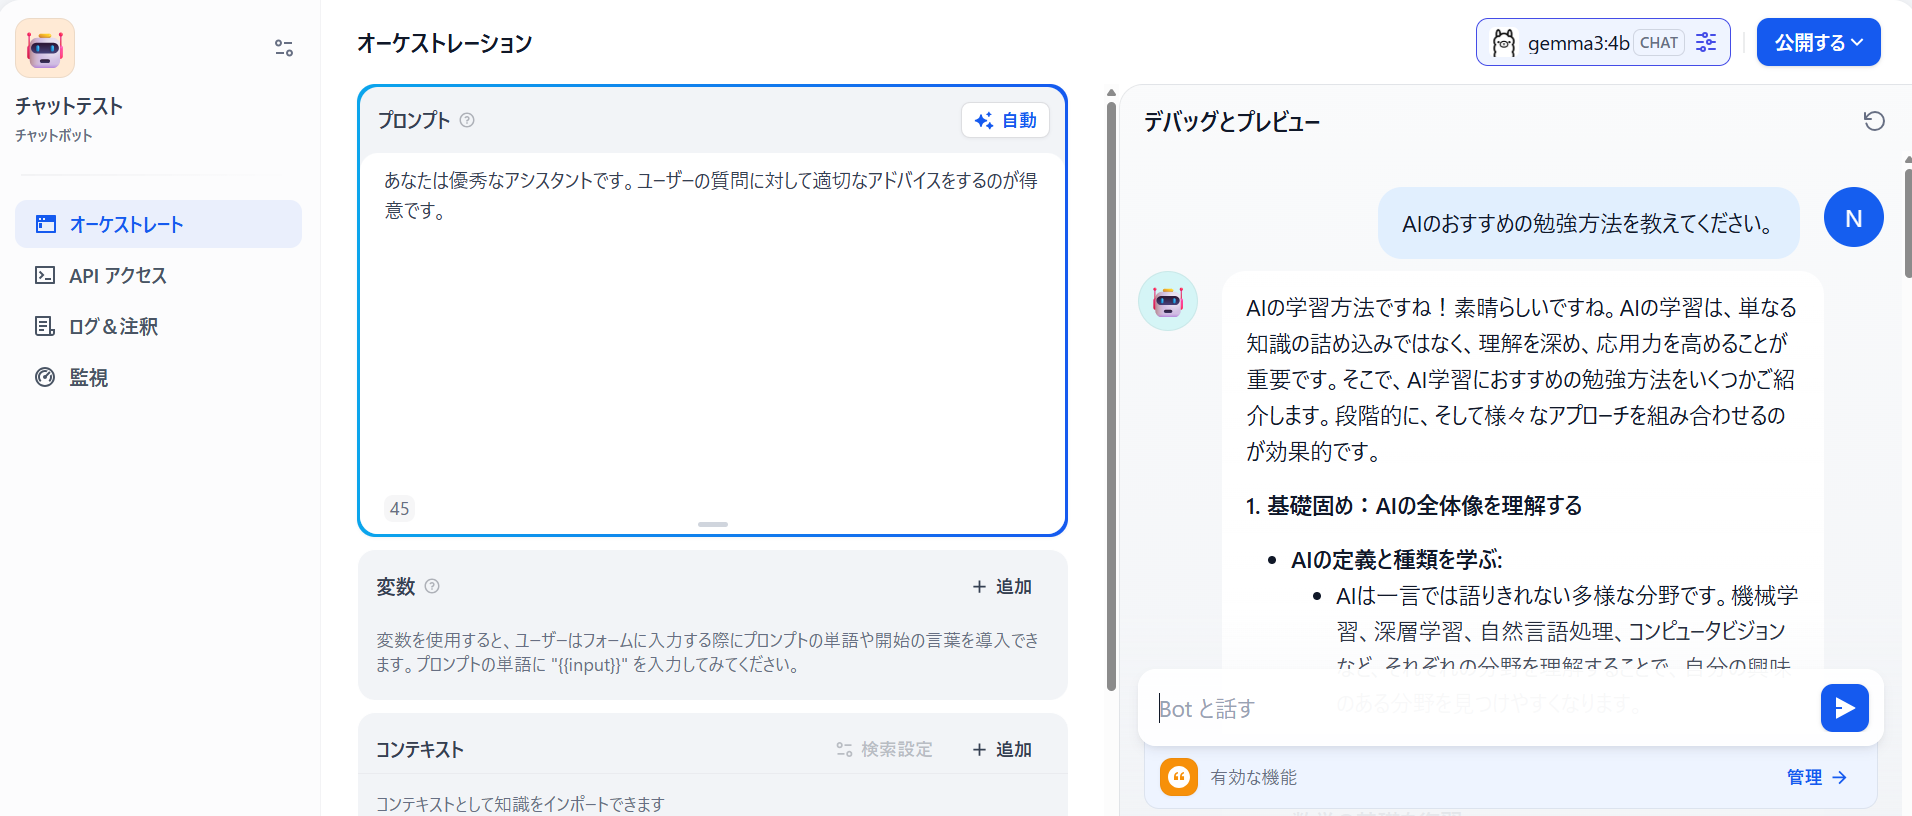The image size is (1912, 816).
Task: Open the 管理 features link
Action: (x=1817, y=777)
